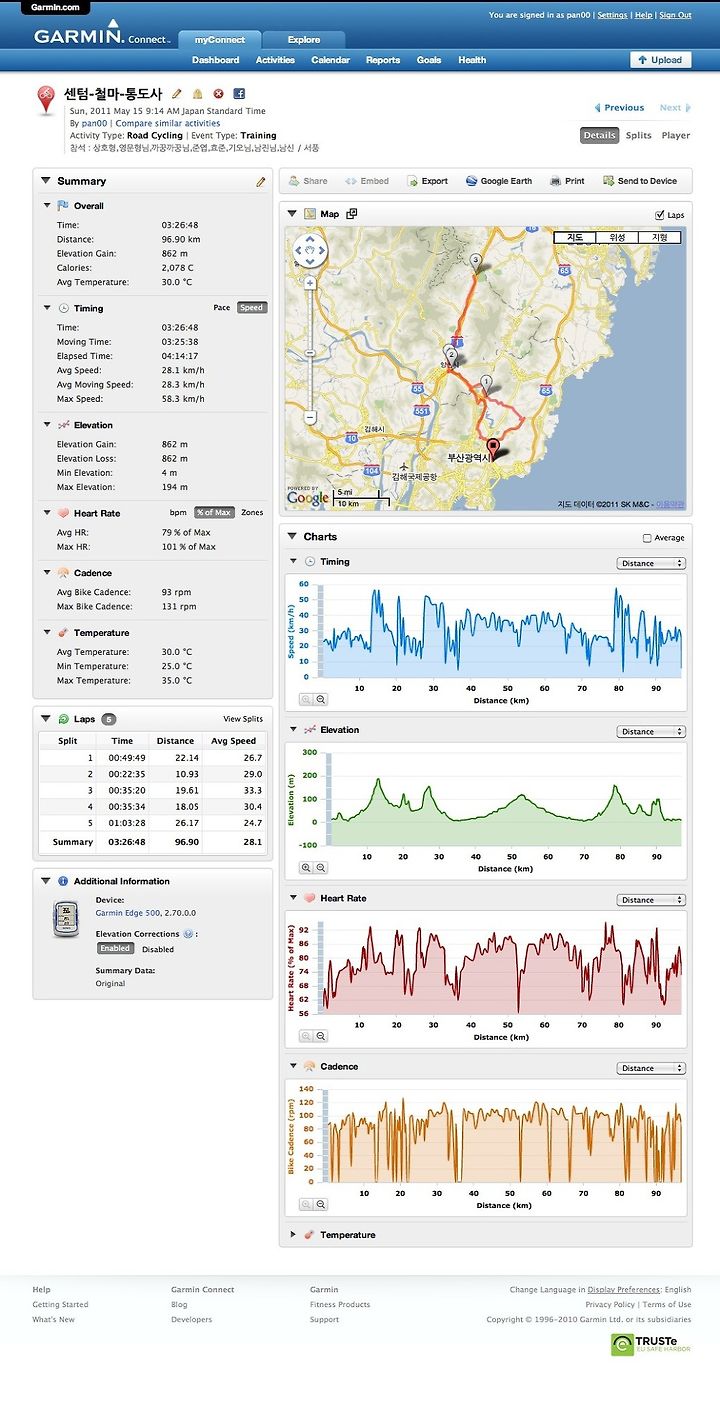Click the Embed toolbar button
The image size is (720, 1409).
click(x=367, y=181)
